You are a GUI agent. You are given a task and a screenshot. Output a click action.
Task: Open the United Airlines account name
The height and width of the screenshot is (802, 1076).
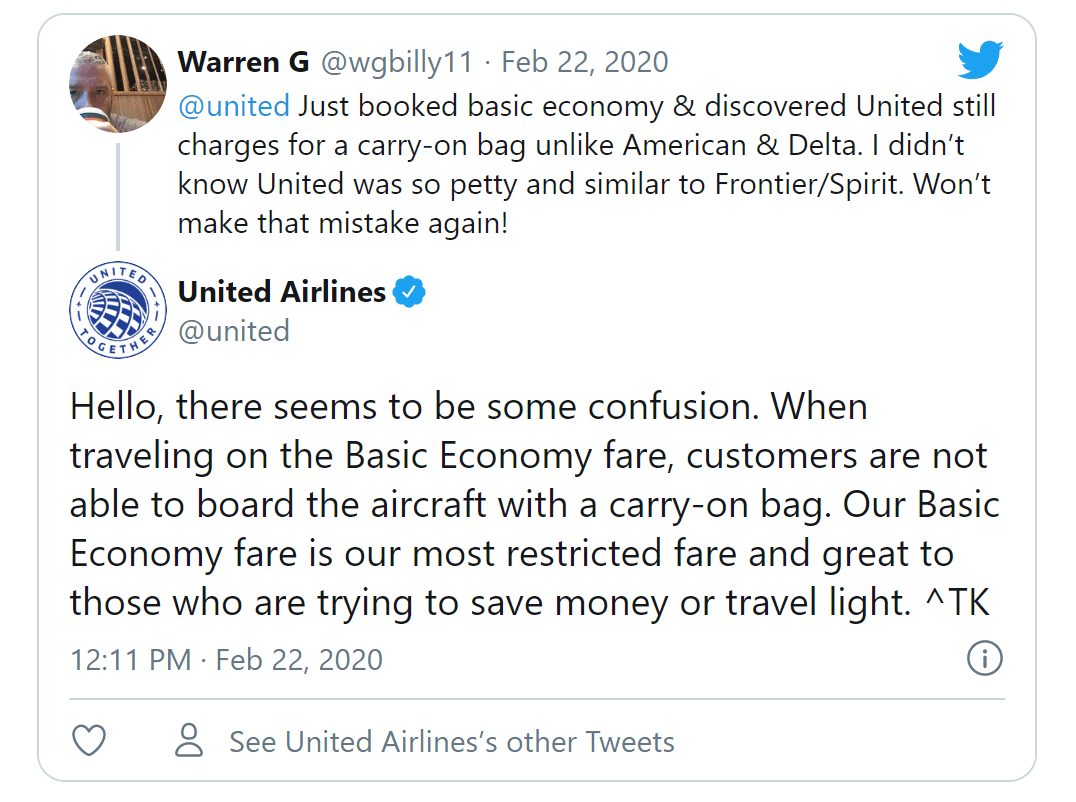tap(282, 292)
